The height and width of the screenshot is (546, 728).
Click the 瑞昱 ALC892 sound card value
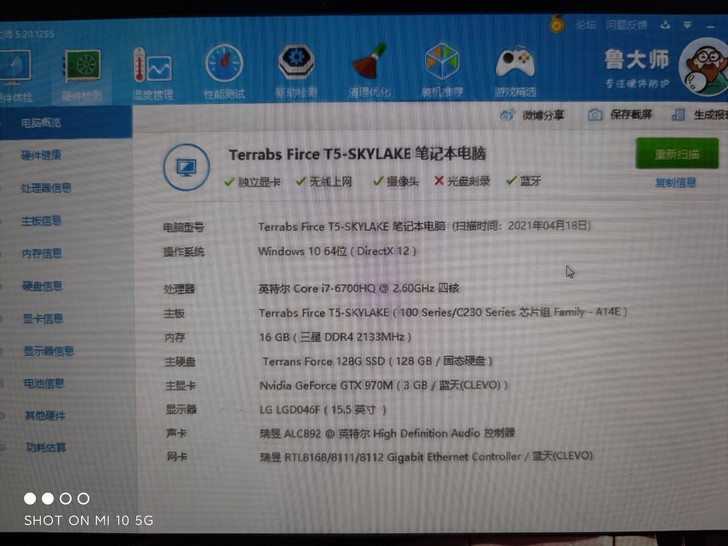point(387,434)
